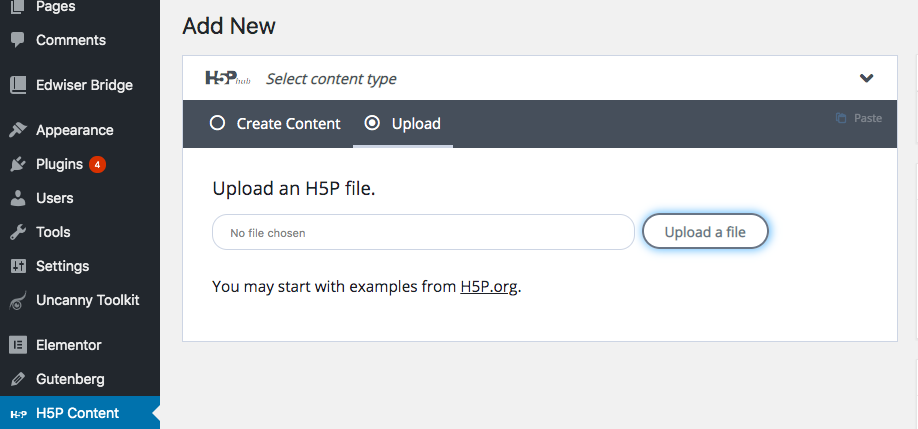Image resolution: width=918 pixels, height=429 pixels.
Task: Select the Upload radio button
Action: point(372,123)
